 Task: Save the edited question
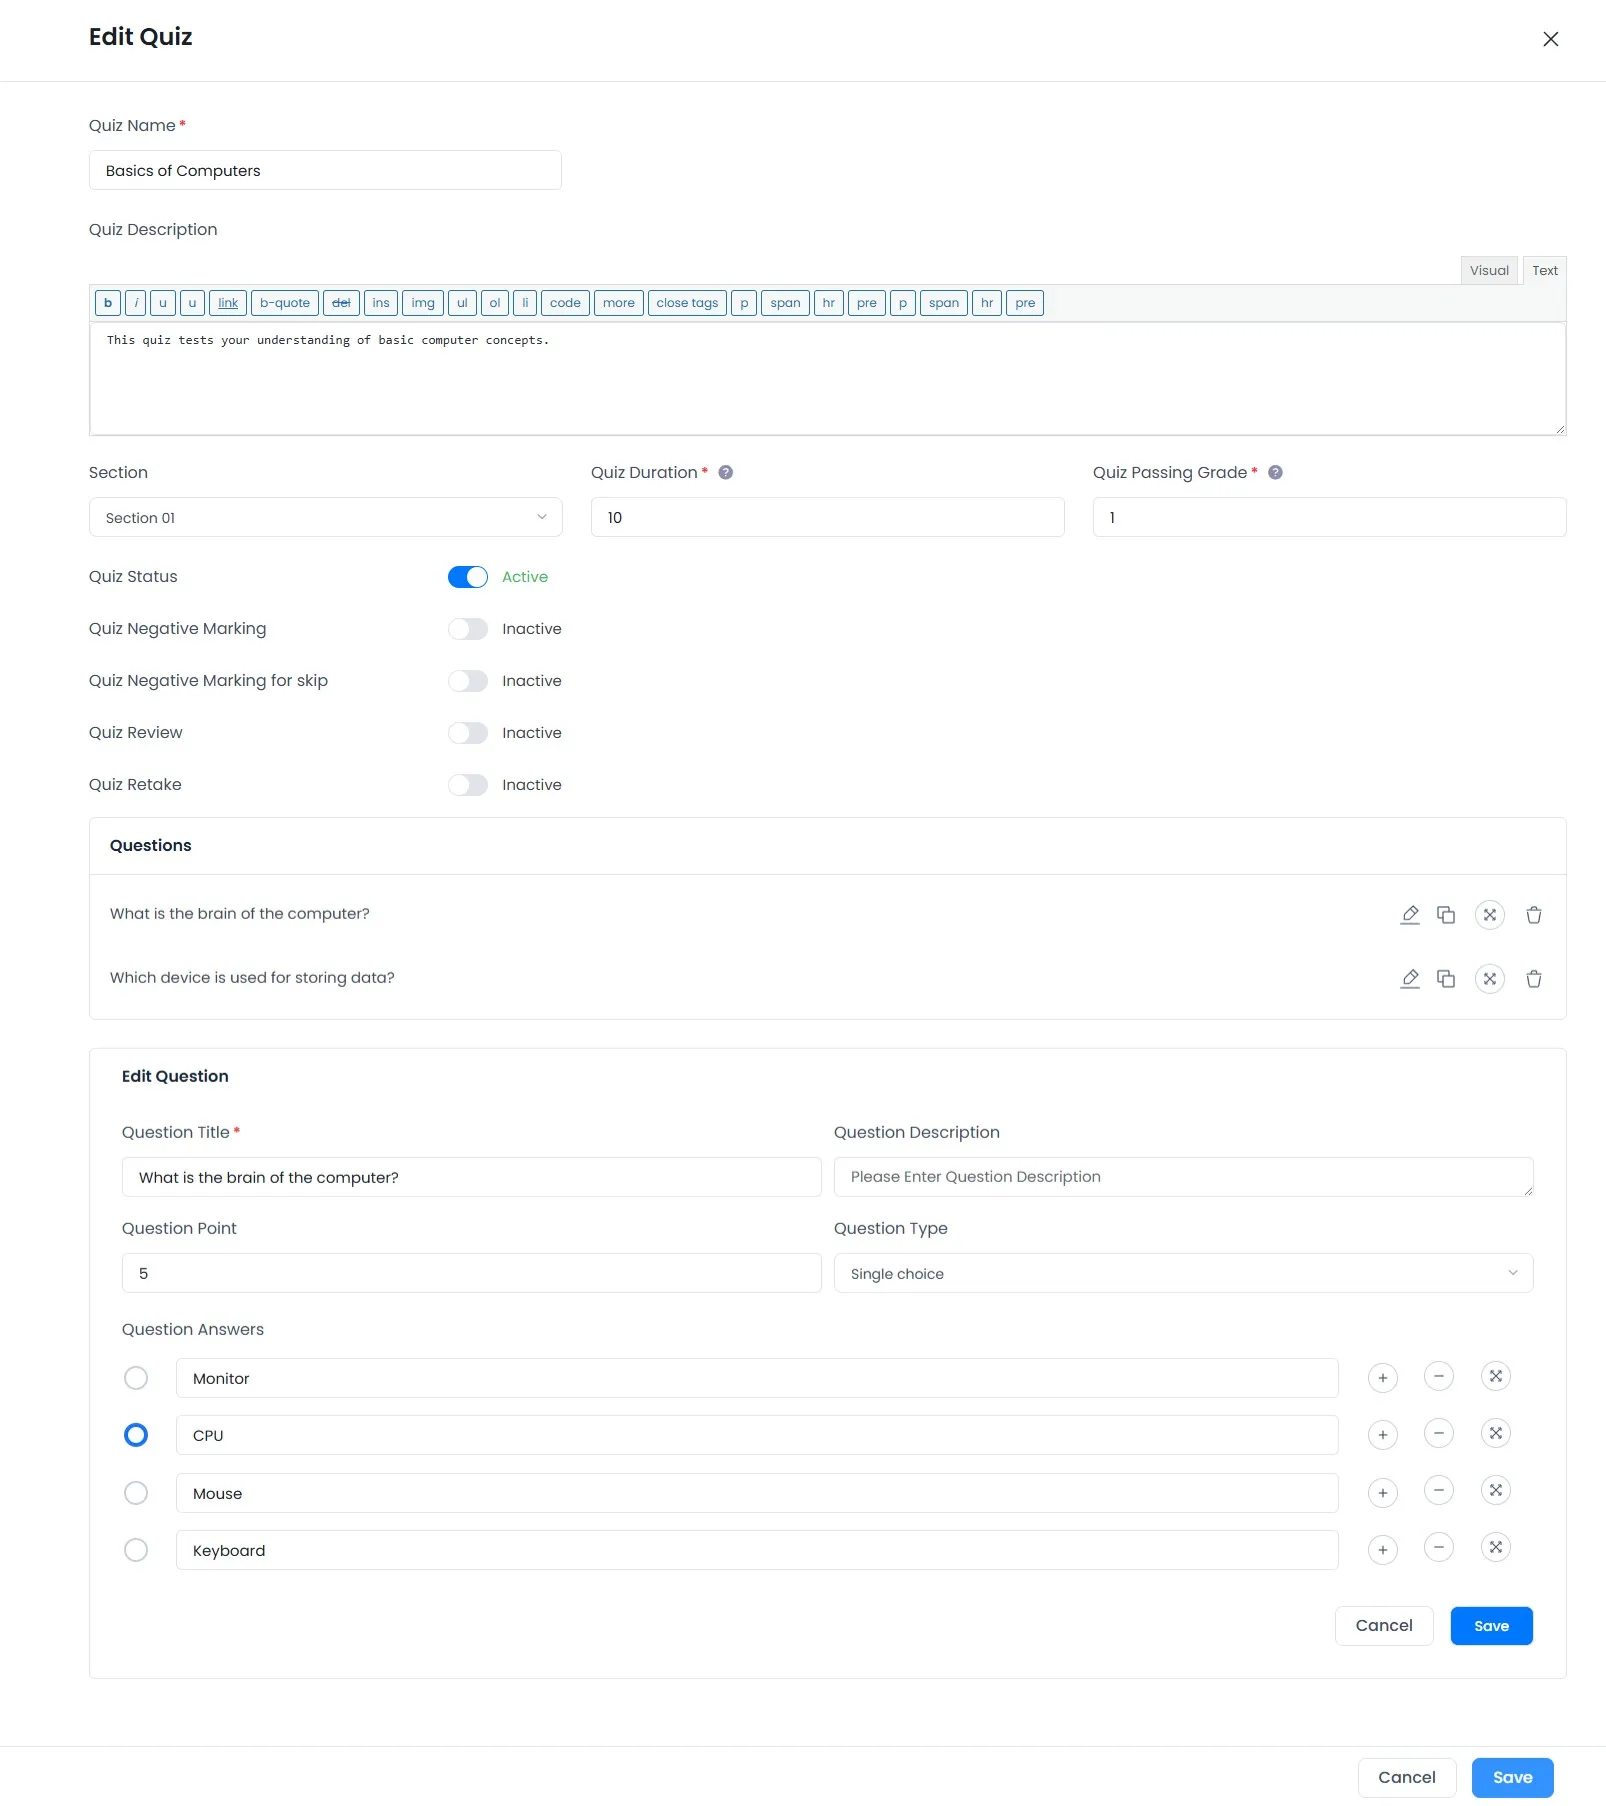[x=1491, y=1626]
